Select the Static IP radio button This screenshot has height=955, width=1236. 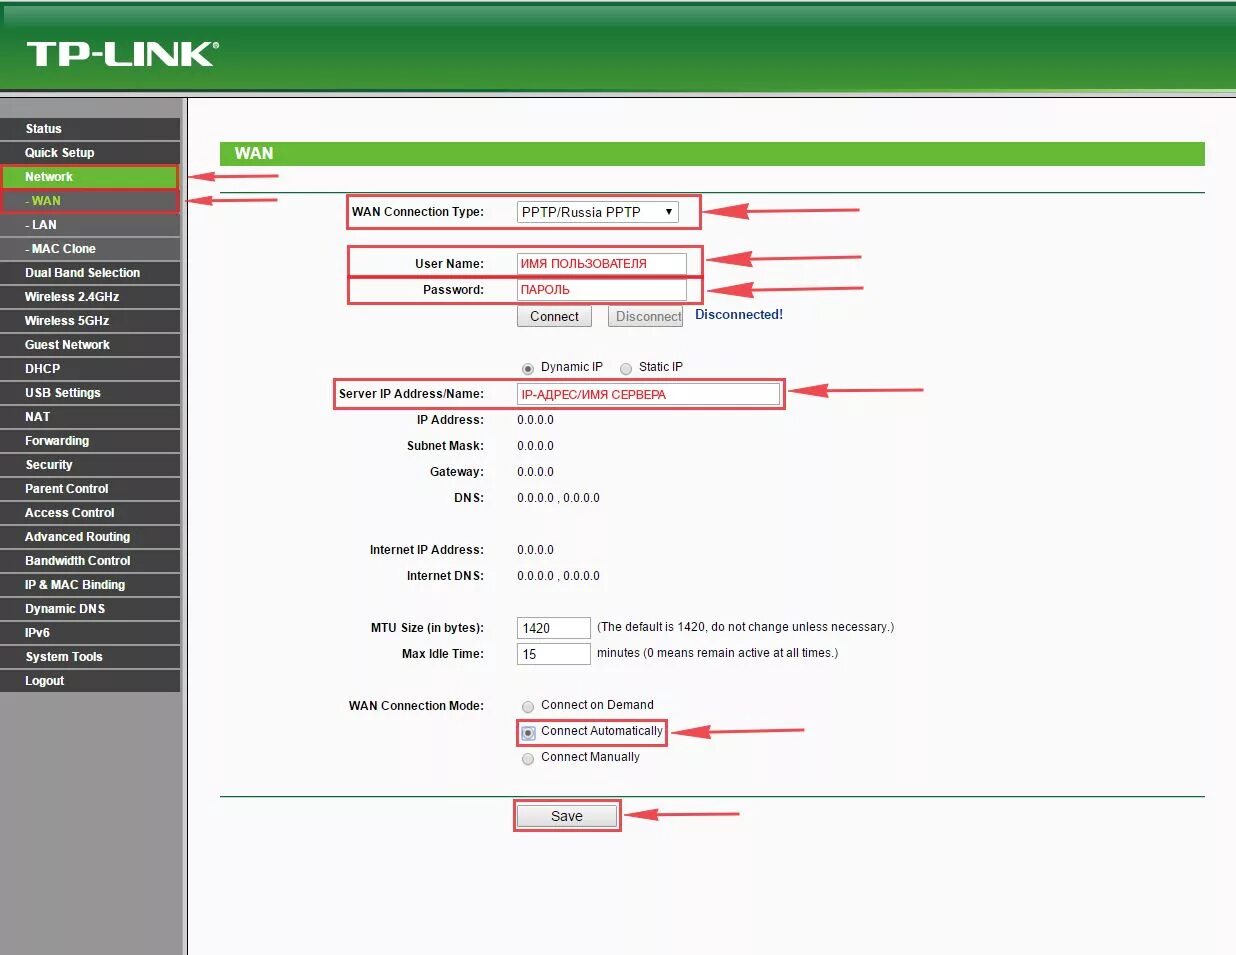coord(626,368)
